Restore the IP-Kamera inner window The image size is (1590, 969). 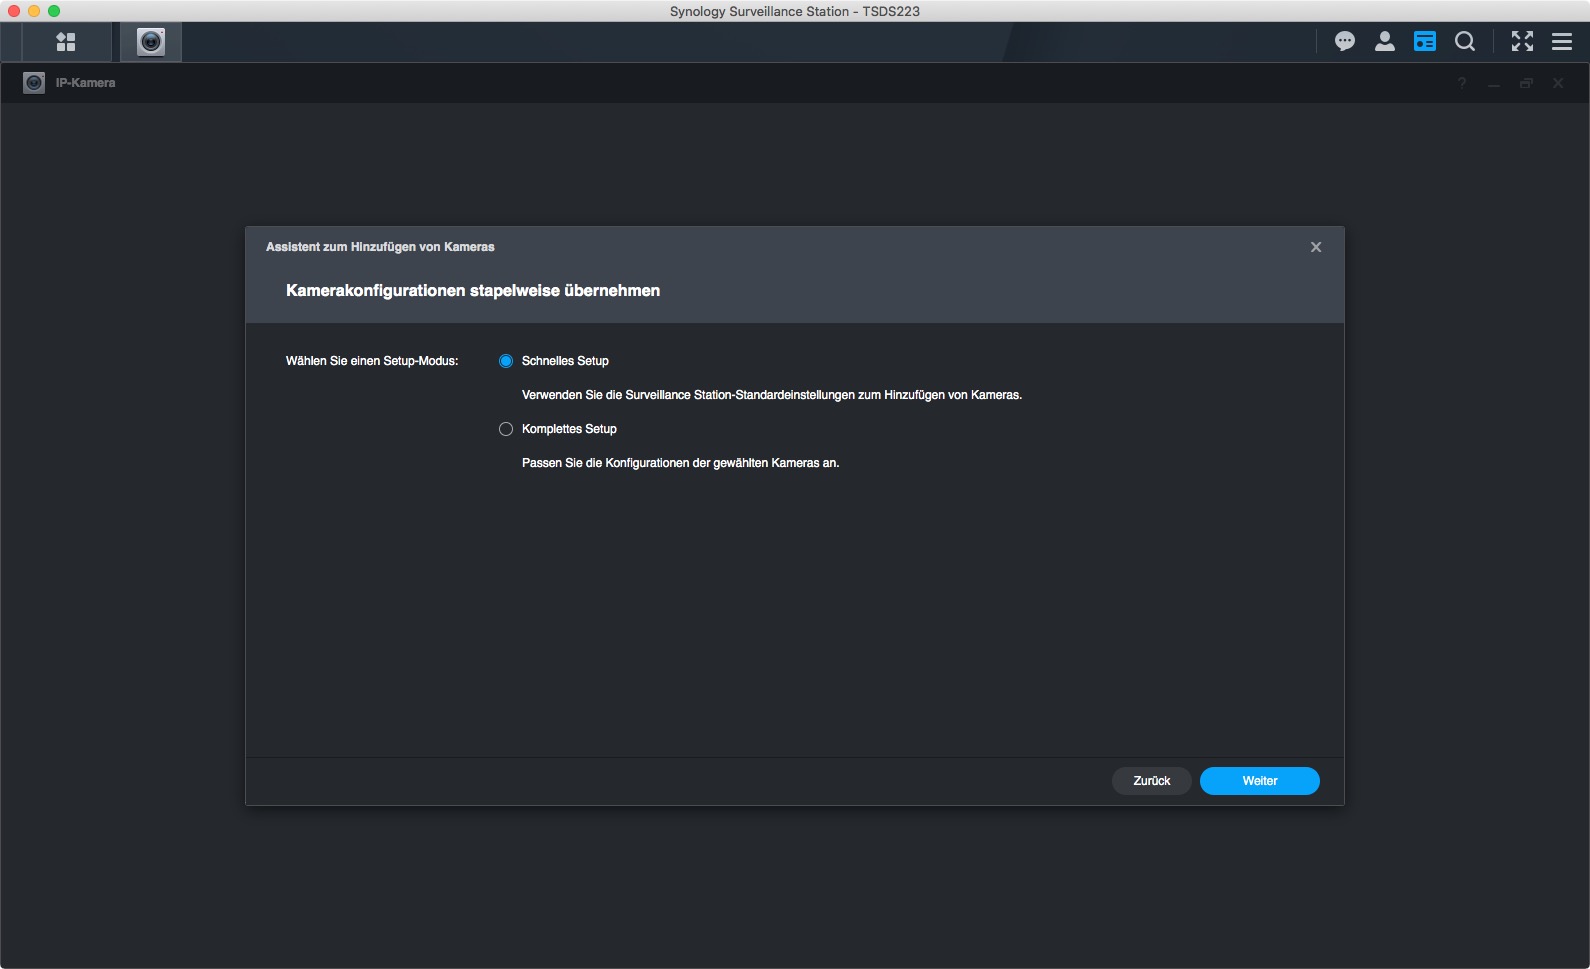(x=1526, y=83)
